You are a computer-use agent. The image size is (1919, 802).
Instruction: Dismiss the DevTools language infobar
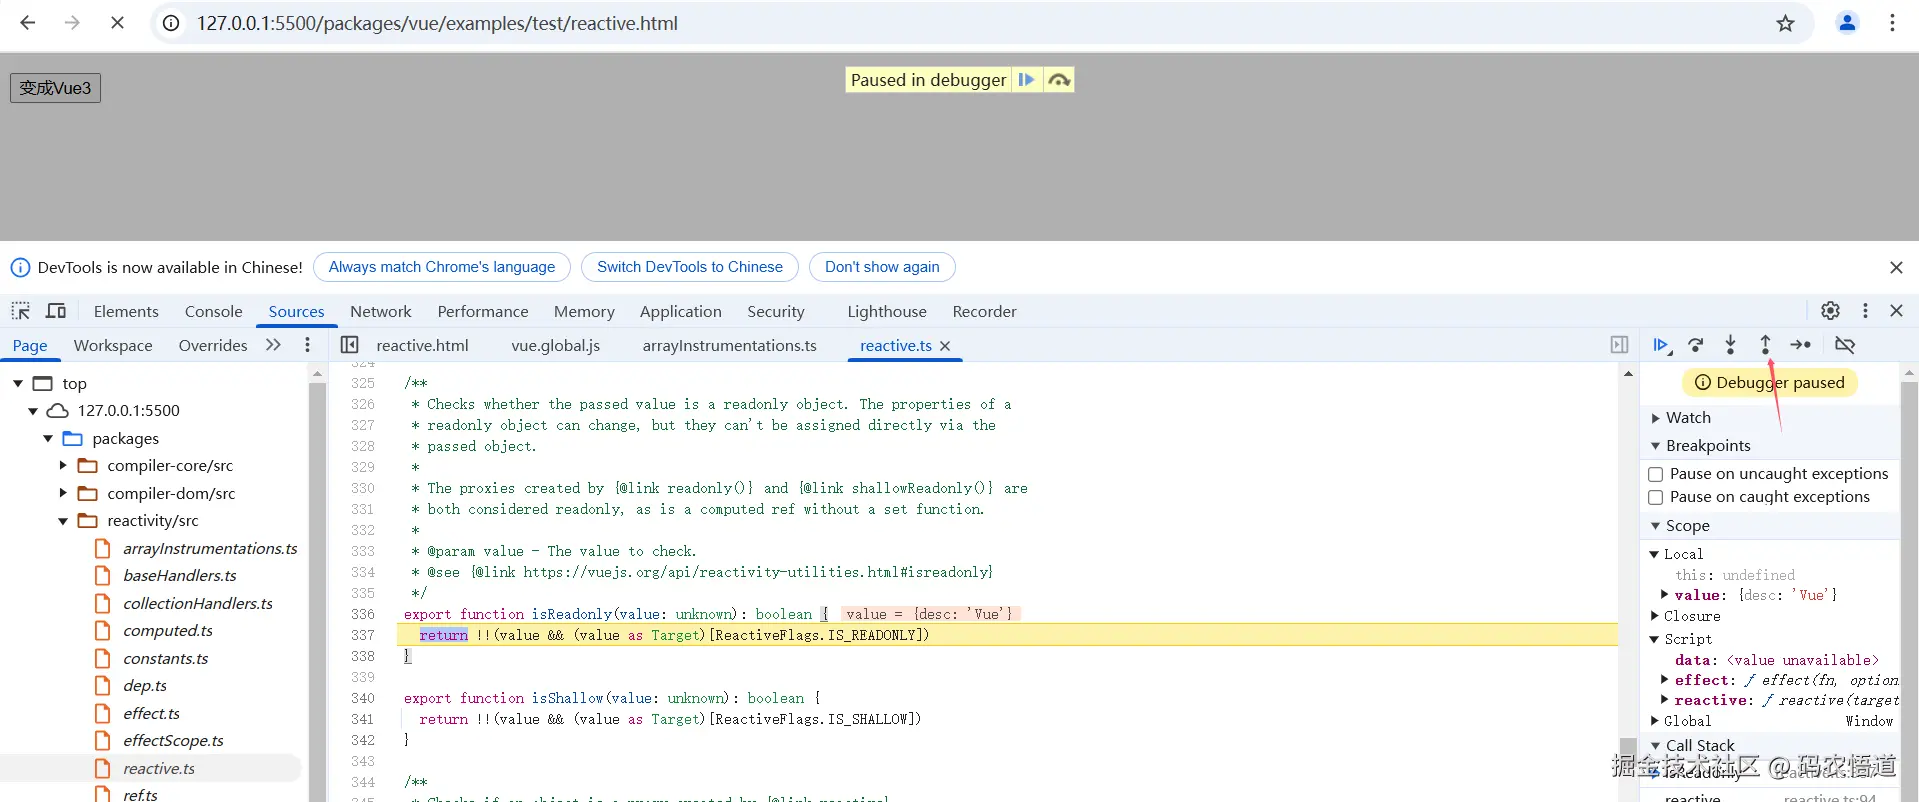pyautogui.click(x=1896, y=267)
